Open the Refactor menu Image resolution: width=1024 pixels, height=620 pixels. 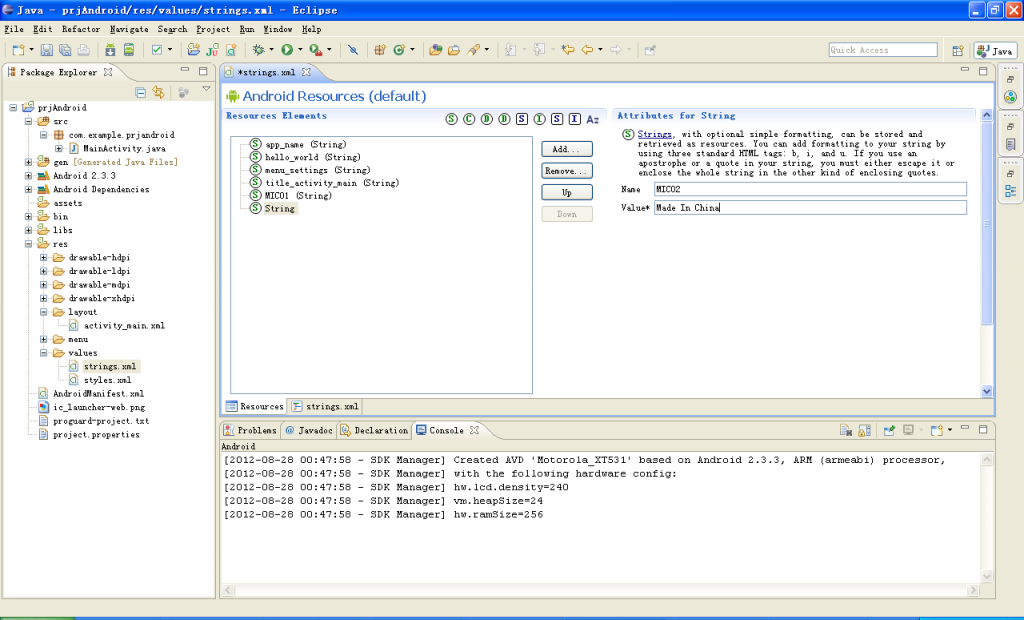tap(81, 29)
